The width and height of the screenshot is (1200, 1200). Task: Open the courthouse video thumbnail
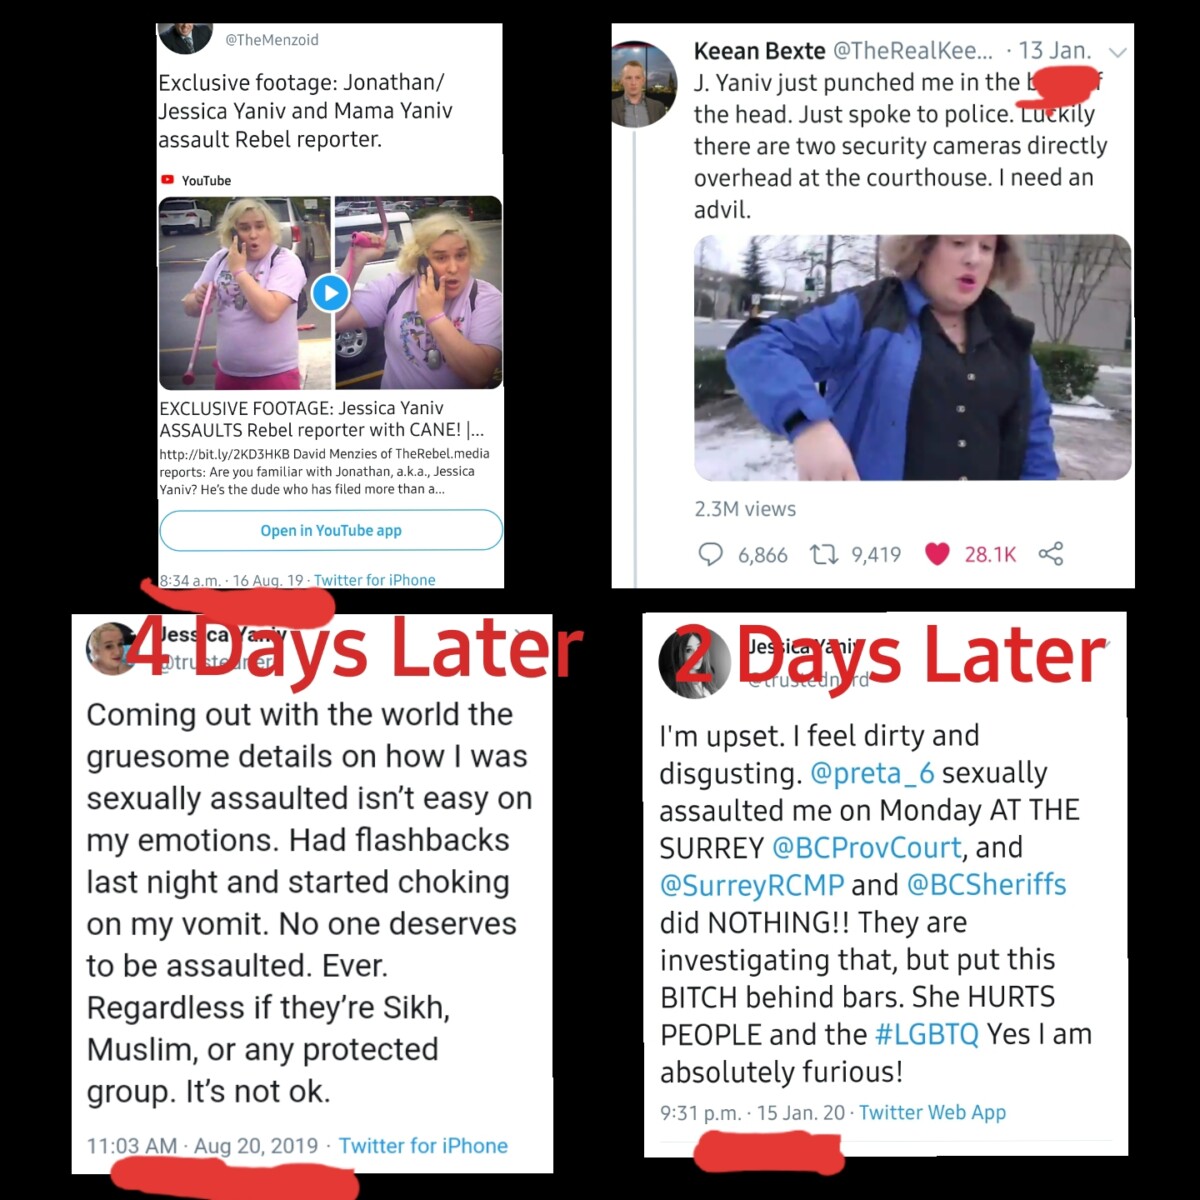pyautogui.click(x=913, y=357)
